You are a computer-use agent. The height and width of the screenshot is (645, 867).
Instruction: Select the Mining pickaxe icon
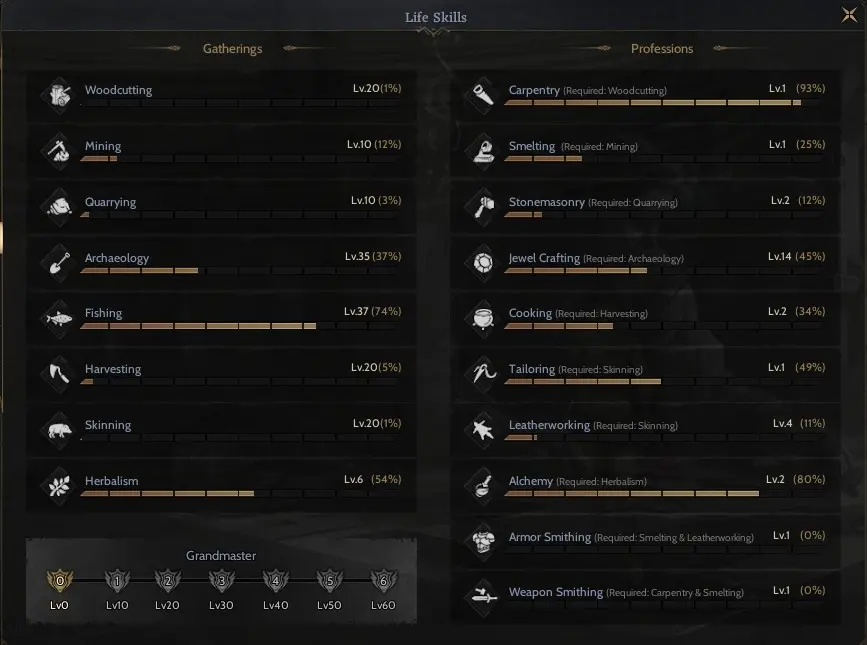pos(59,151)
